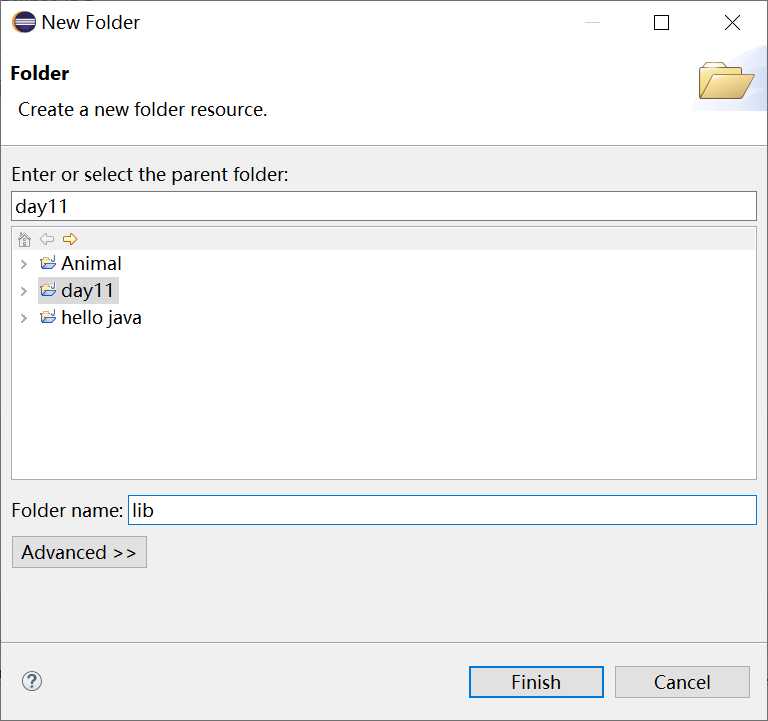Select the hello java project label
The image size is (768, 721).
tap(101, 318)
